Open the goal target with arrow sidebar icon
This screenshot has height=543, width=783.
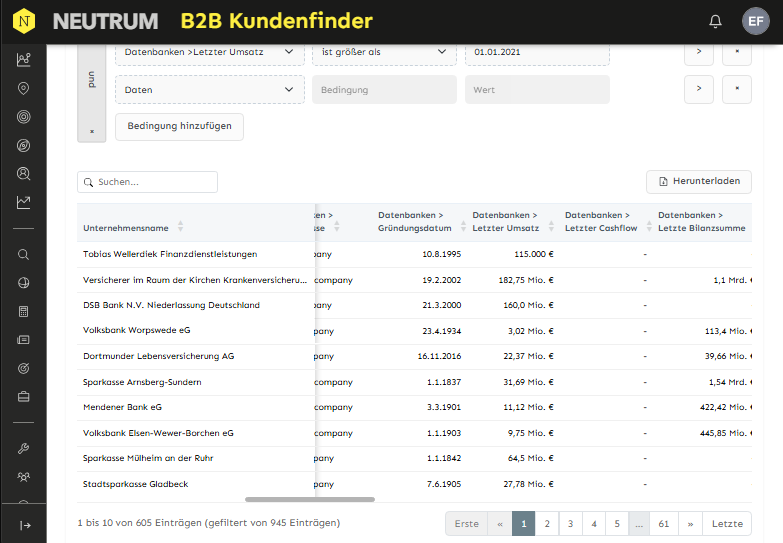tap(23, 369)
